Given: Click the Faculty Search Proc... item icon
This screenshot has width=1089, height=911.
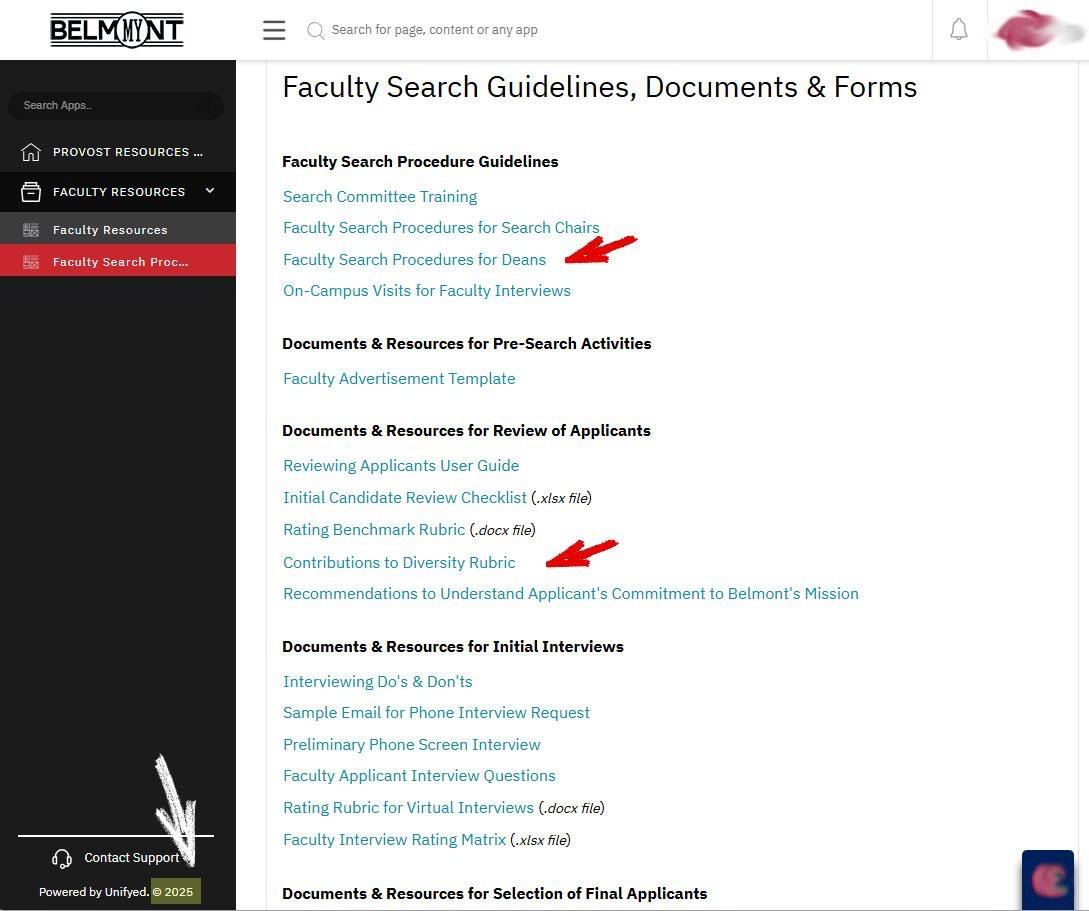Looking at the screenshot, I should coord(31,262).
